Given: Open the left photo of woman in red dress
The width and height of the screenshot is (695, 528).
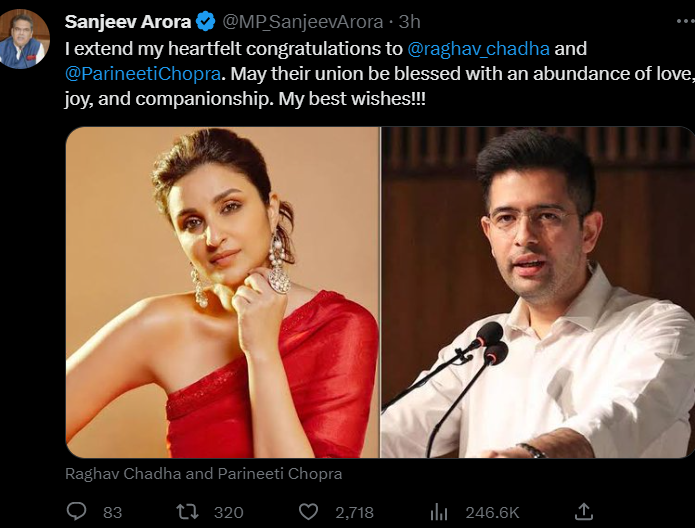Looking at the screenshot, I should pos(222,292).
